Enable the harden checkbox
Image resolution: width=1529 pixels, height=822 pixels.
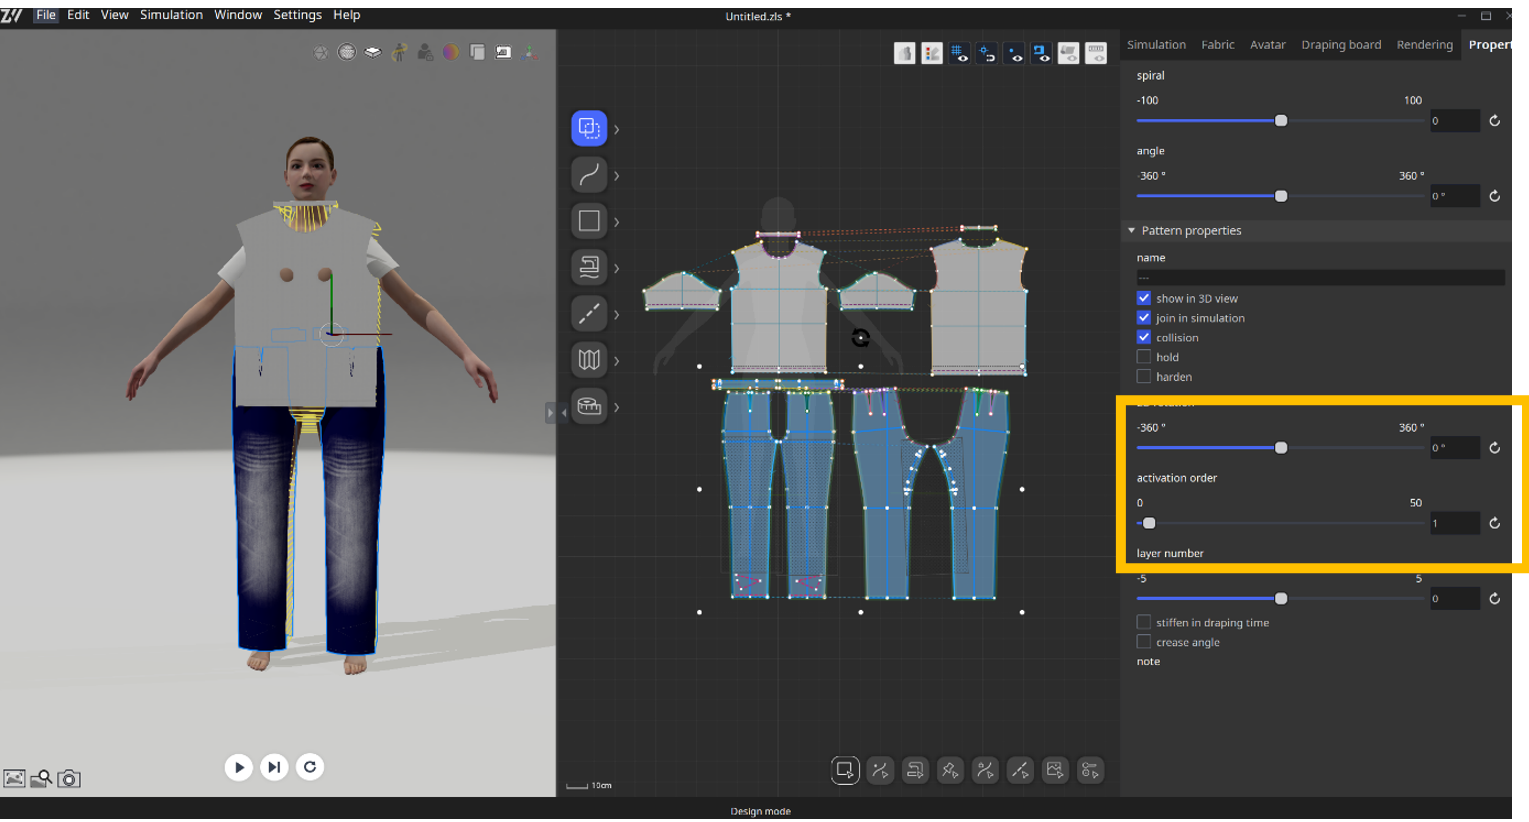(1144, 377)
